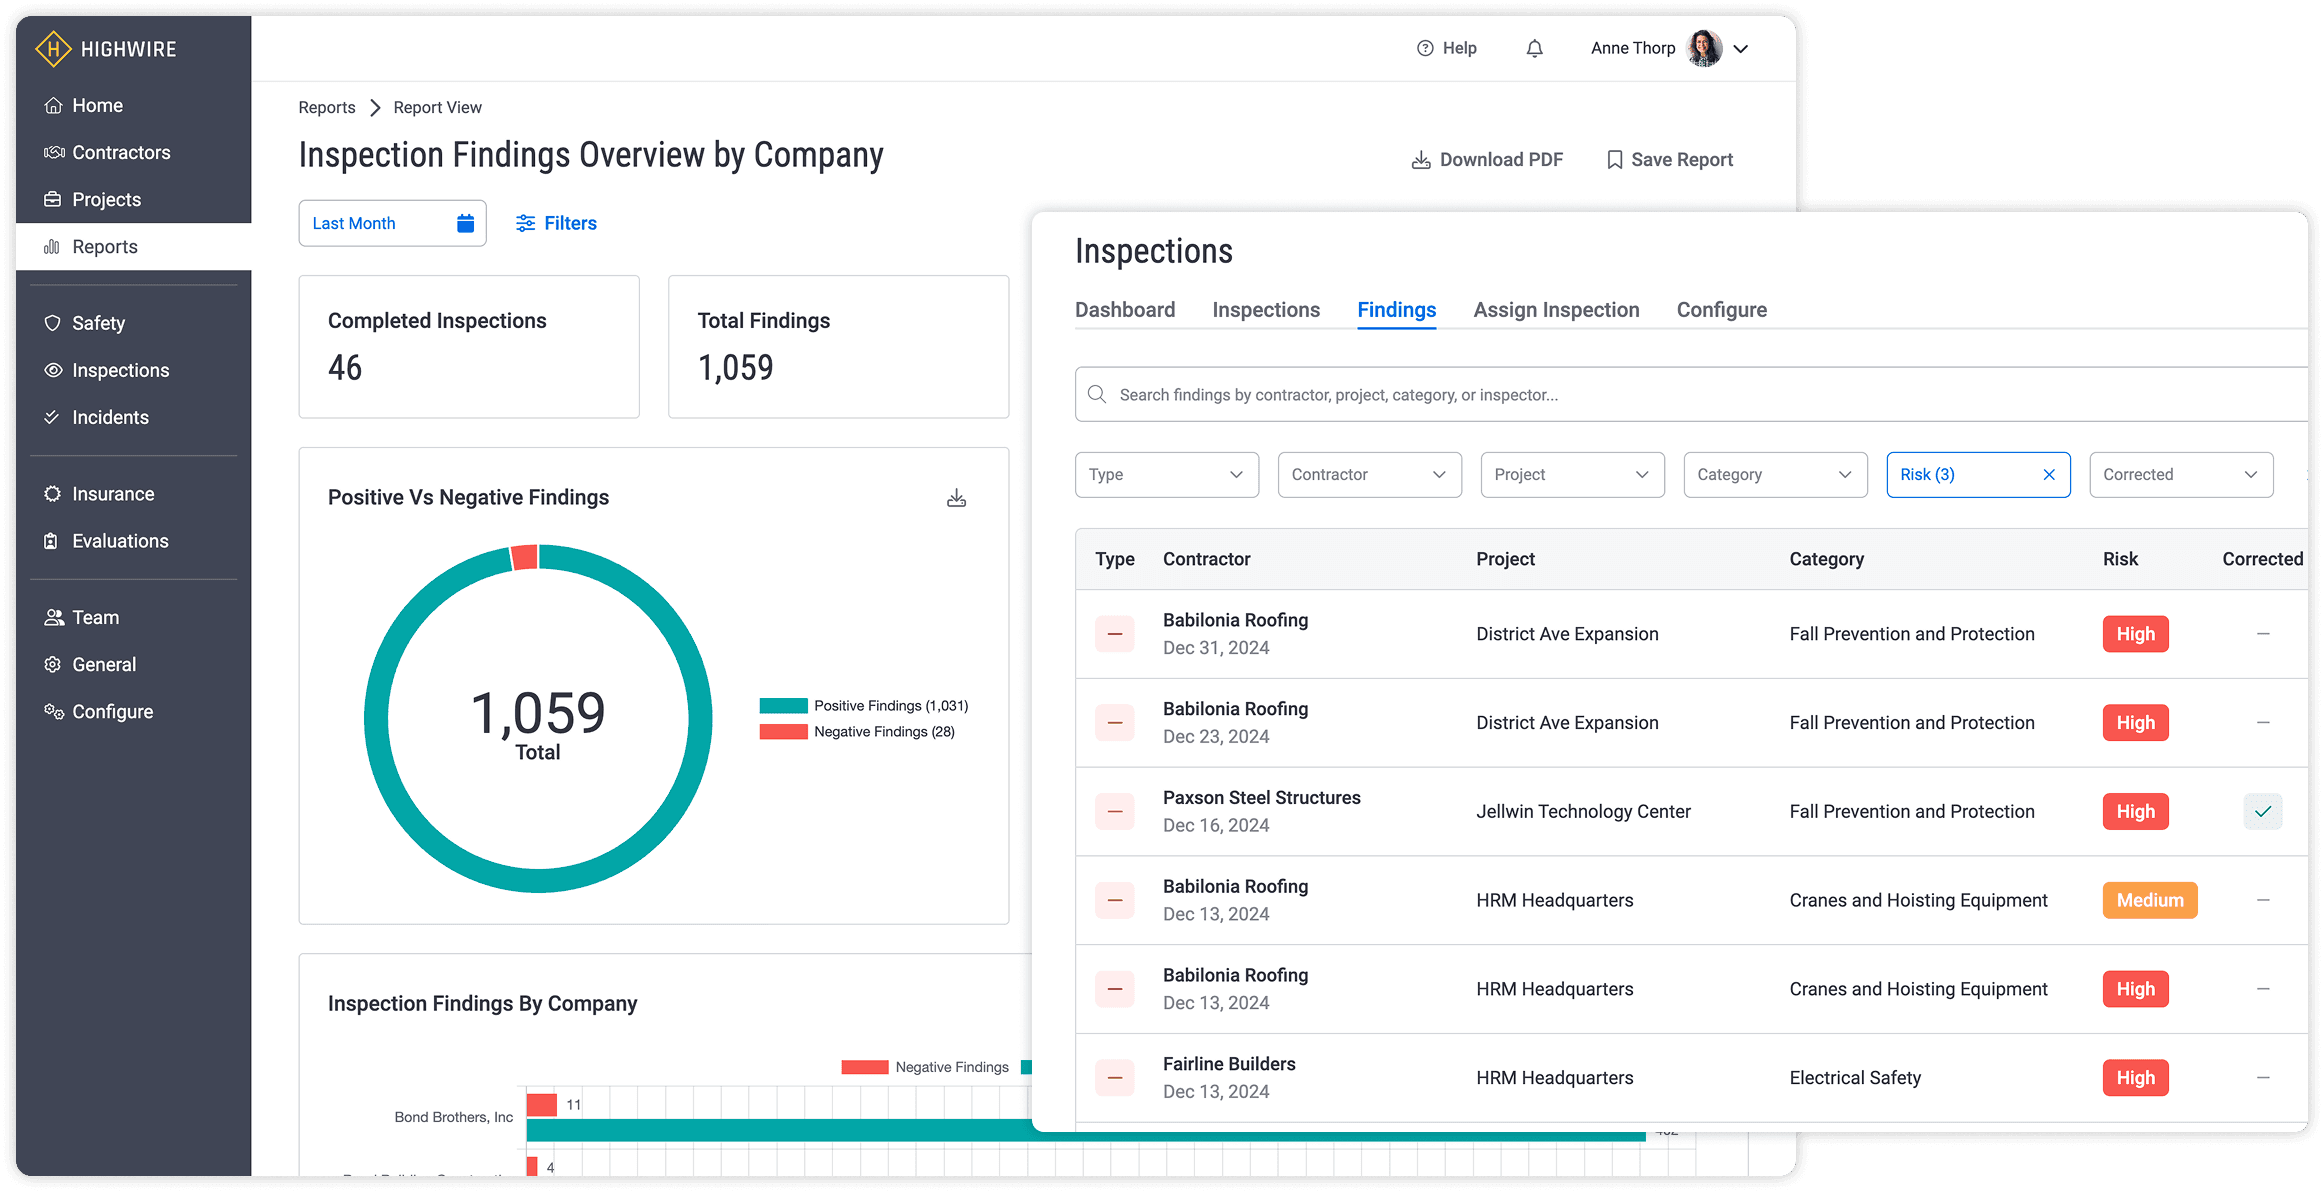Click the notification bell icon
2324x1193 pixels.
(1534, 48)
